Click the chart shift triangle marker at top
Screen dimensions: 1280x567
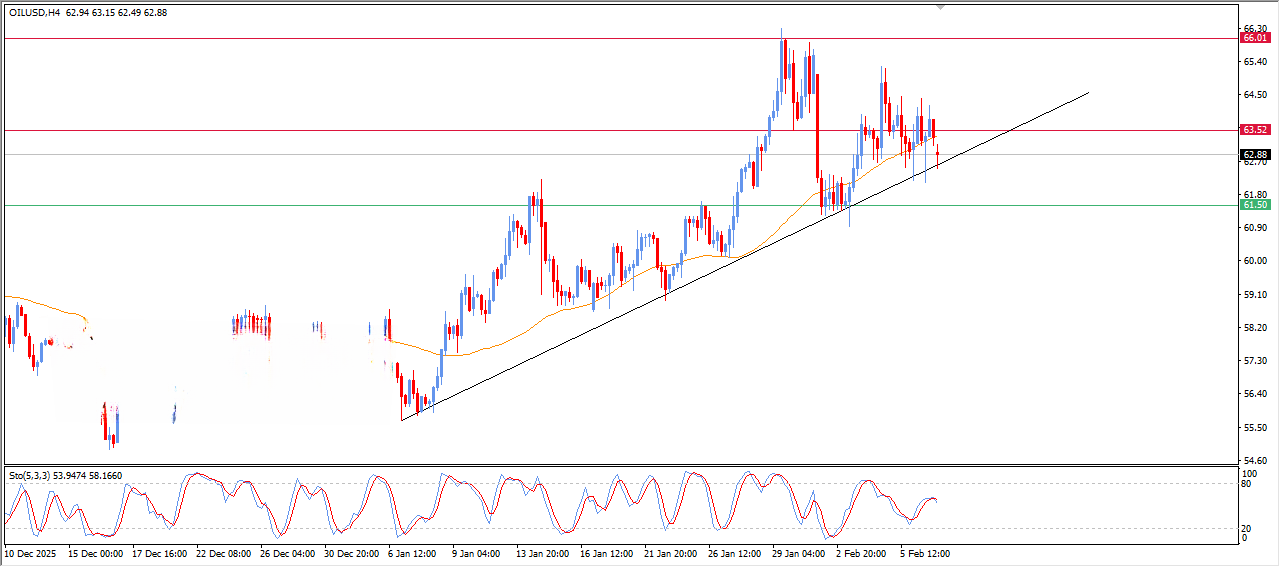pyautogui.click(x=940, y=7)
